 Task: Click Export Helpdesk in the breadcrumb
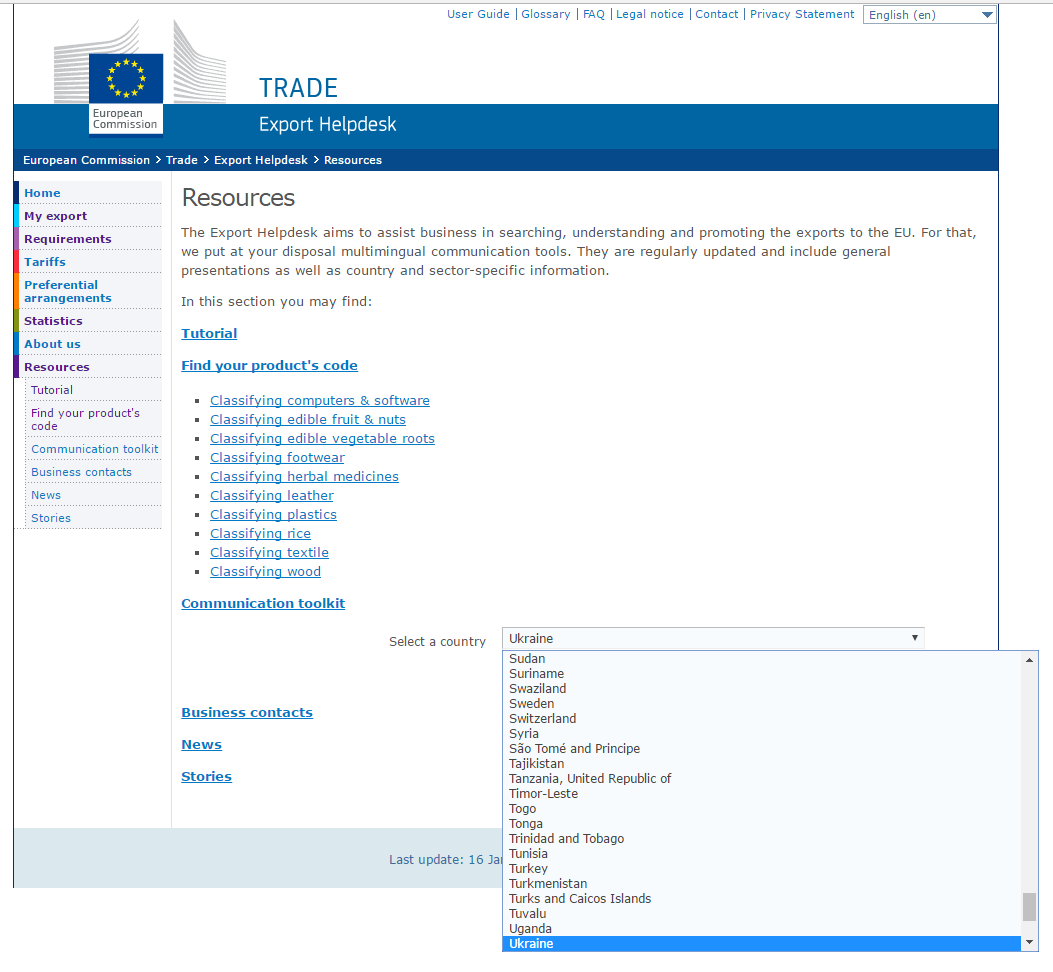coord(262,160)
